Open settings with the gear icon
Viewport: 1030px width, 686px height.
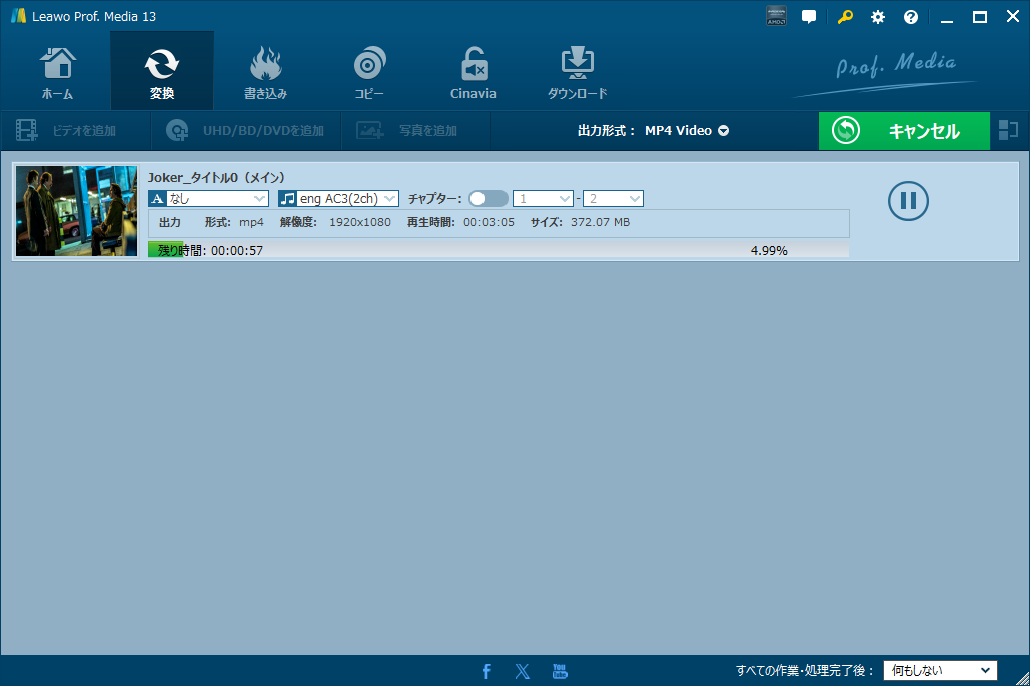click(878, 17)
